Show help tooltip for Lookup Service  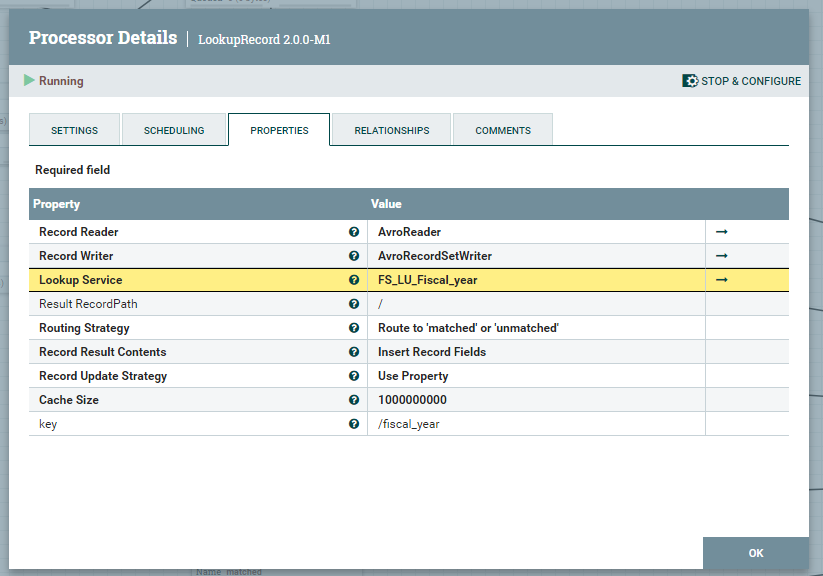point(354,279)
